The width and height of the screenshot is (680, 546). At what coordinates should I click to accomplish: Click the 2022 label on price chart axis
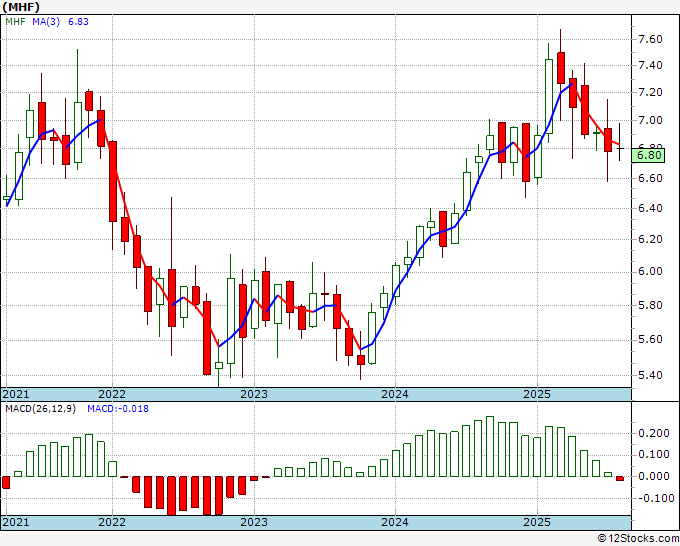[x=112, y=394]
